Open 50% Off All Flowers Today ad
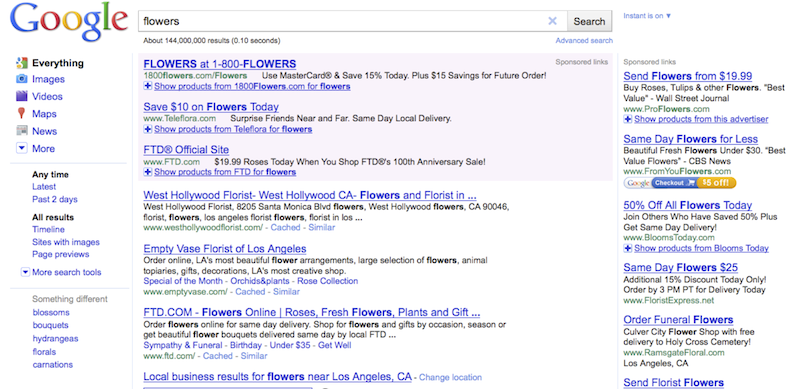Screen dimensions: 800x389 688,205
